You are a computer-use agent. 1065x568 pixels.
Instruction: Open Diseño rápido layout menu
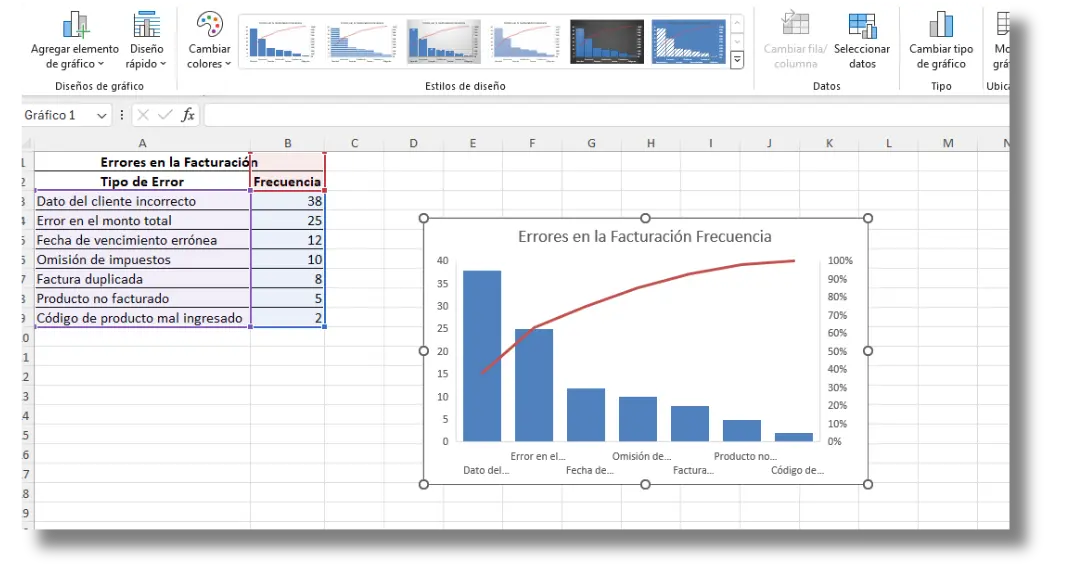[x=146, y=41]
